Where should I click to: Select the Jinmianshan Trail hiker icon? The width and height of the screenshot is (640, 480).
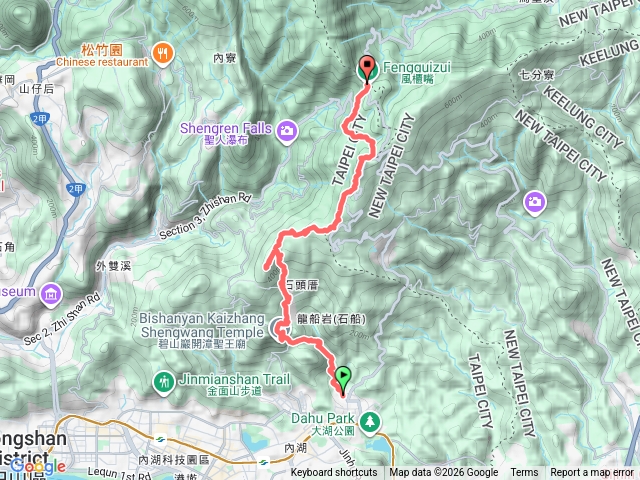pyautogui.click(x=163, y=383)
